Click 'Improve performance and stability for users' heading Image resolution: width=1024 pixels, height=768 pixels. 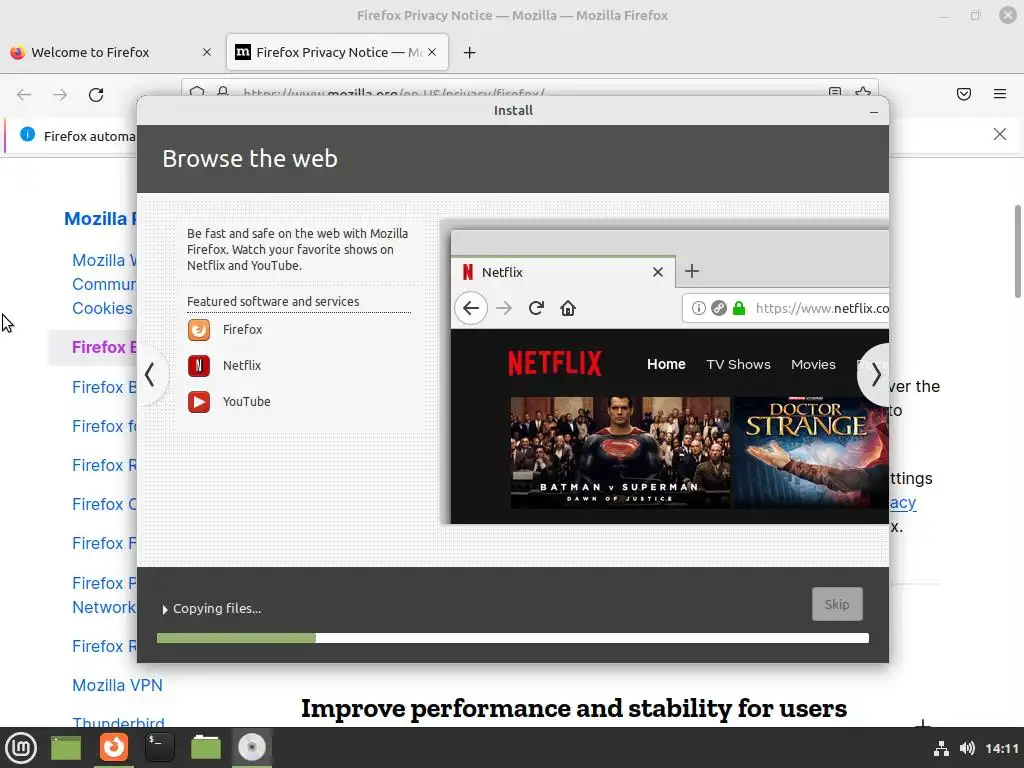click(x=574, y=709)
